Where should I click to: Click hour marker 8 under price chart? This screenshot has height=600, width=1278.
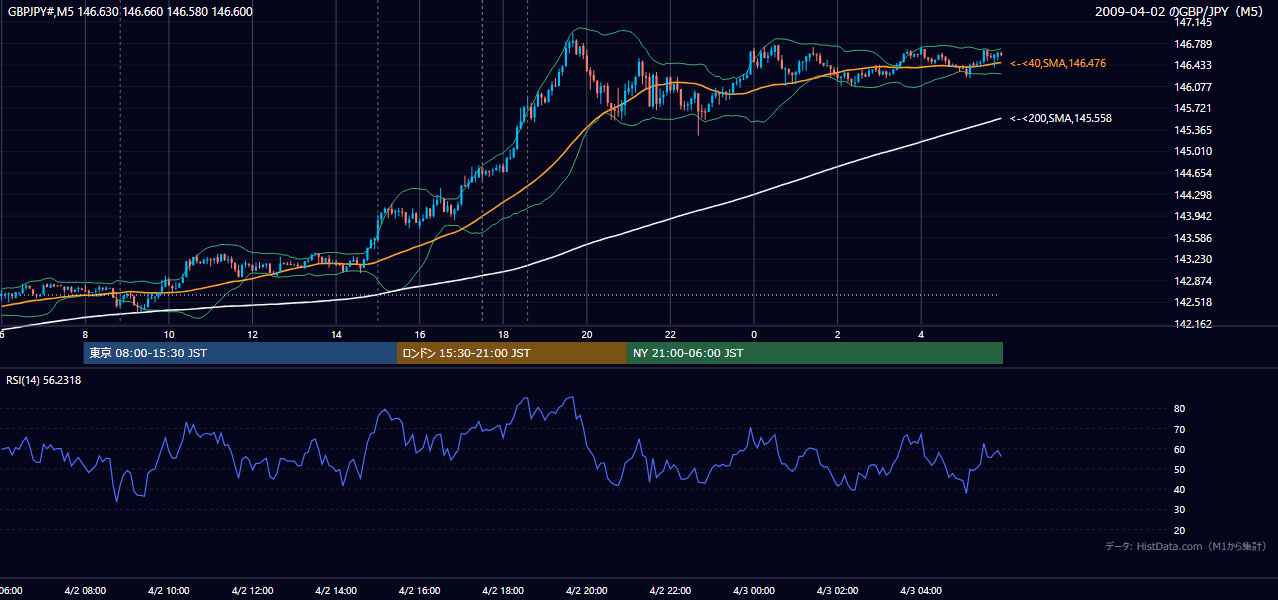[85, 334]
